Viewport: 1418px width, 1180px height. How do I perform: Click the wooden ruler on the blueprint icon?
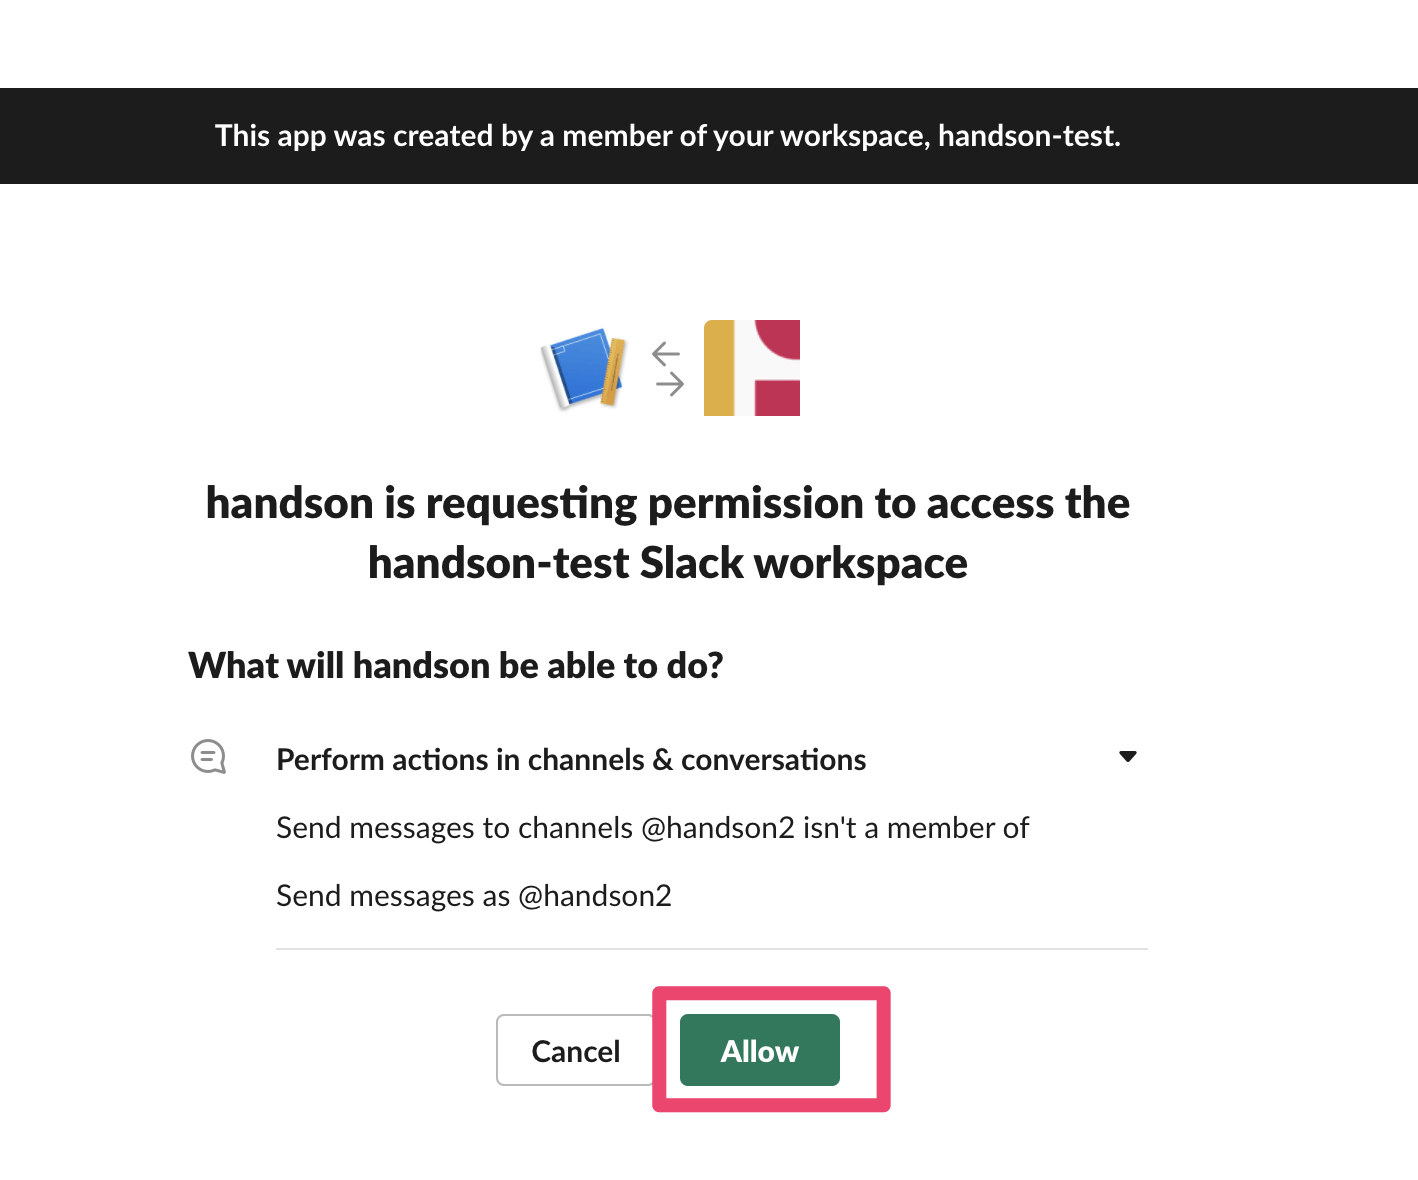coord(614,371)
